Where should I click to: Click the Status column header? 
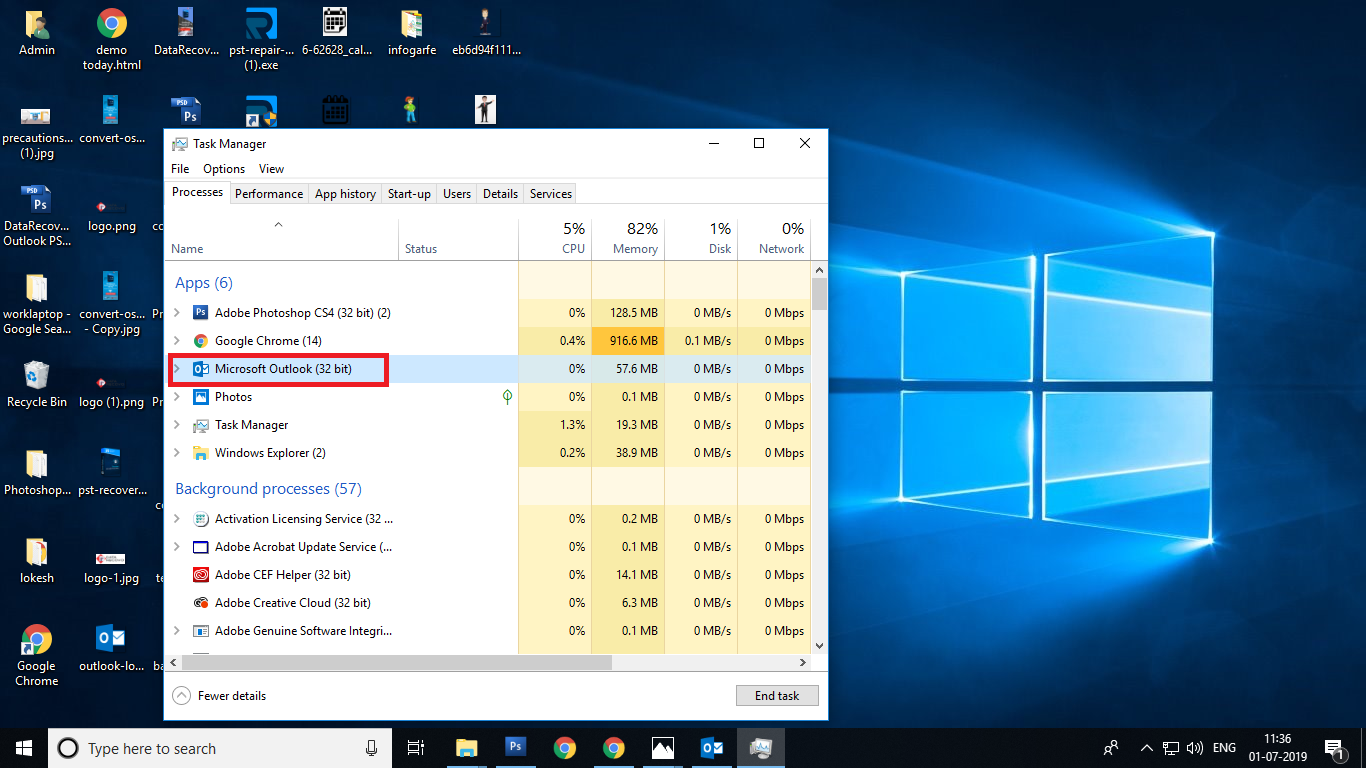tap(459, 239)
